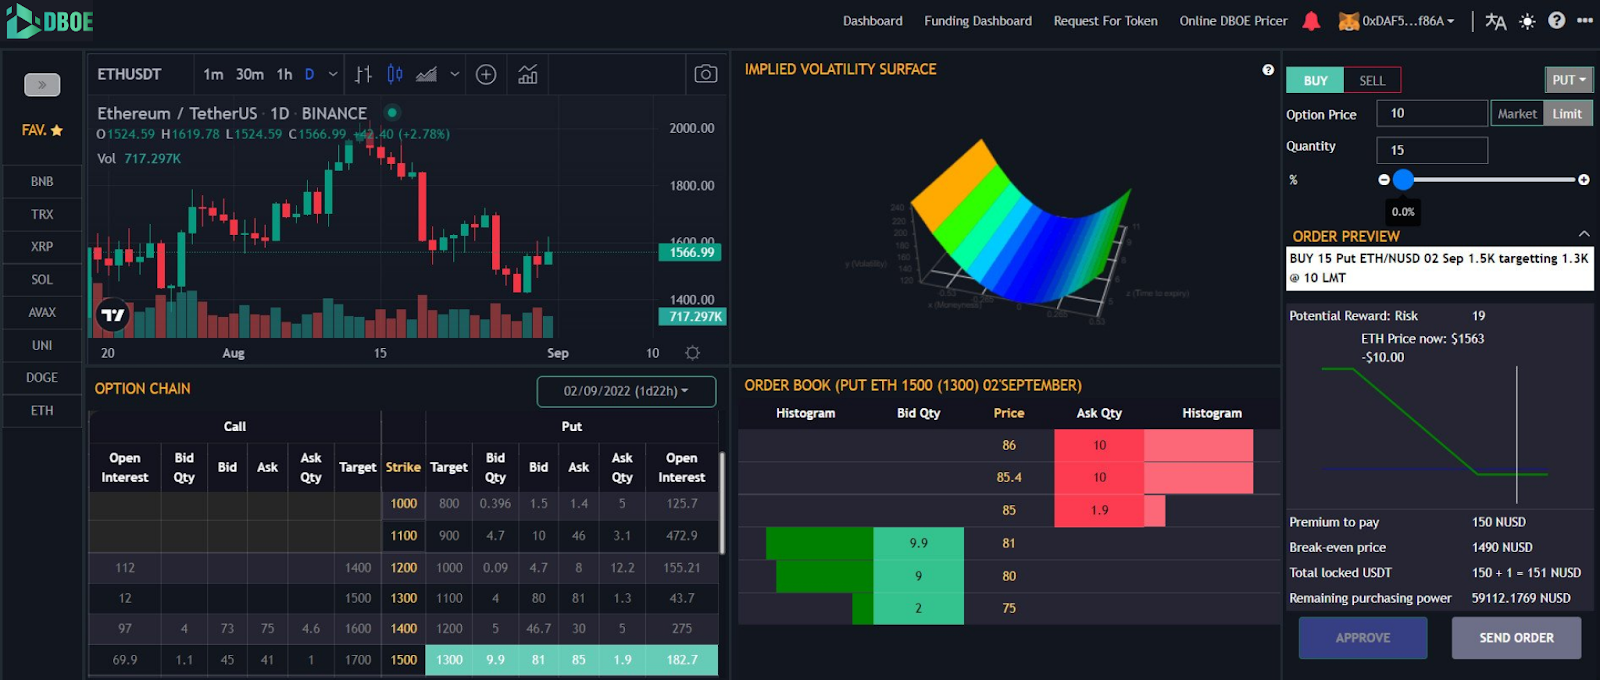
Task: Click the DBOE logo
Action: tap(50, 21)
